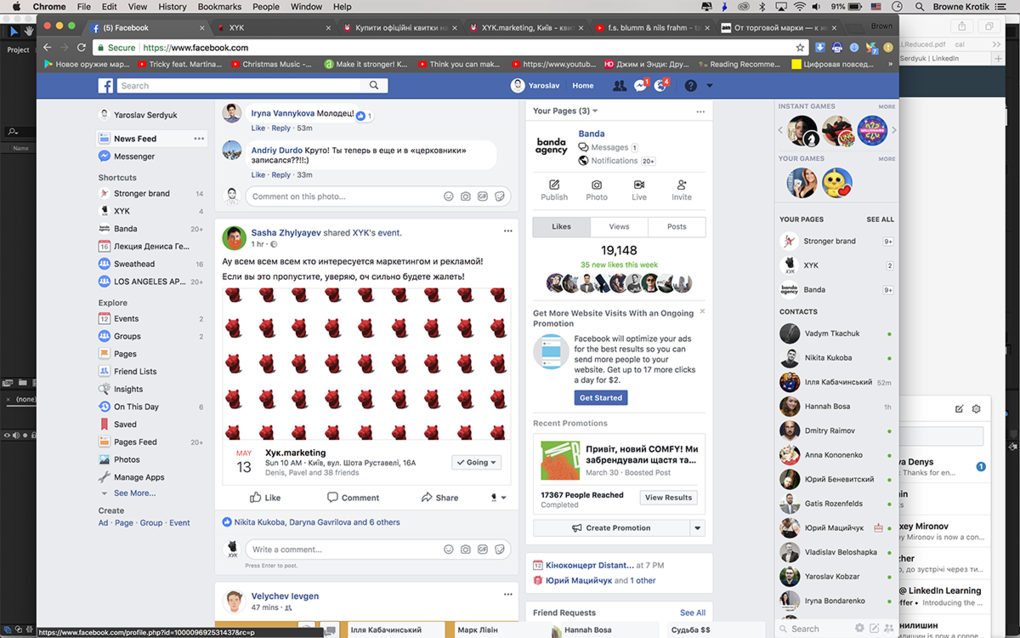Switch to the Posts tab

point(677,226)
